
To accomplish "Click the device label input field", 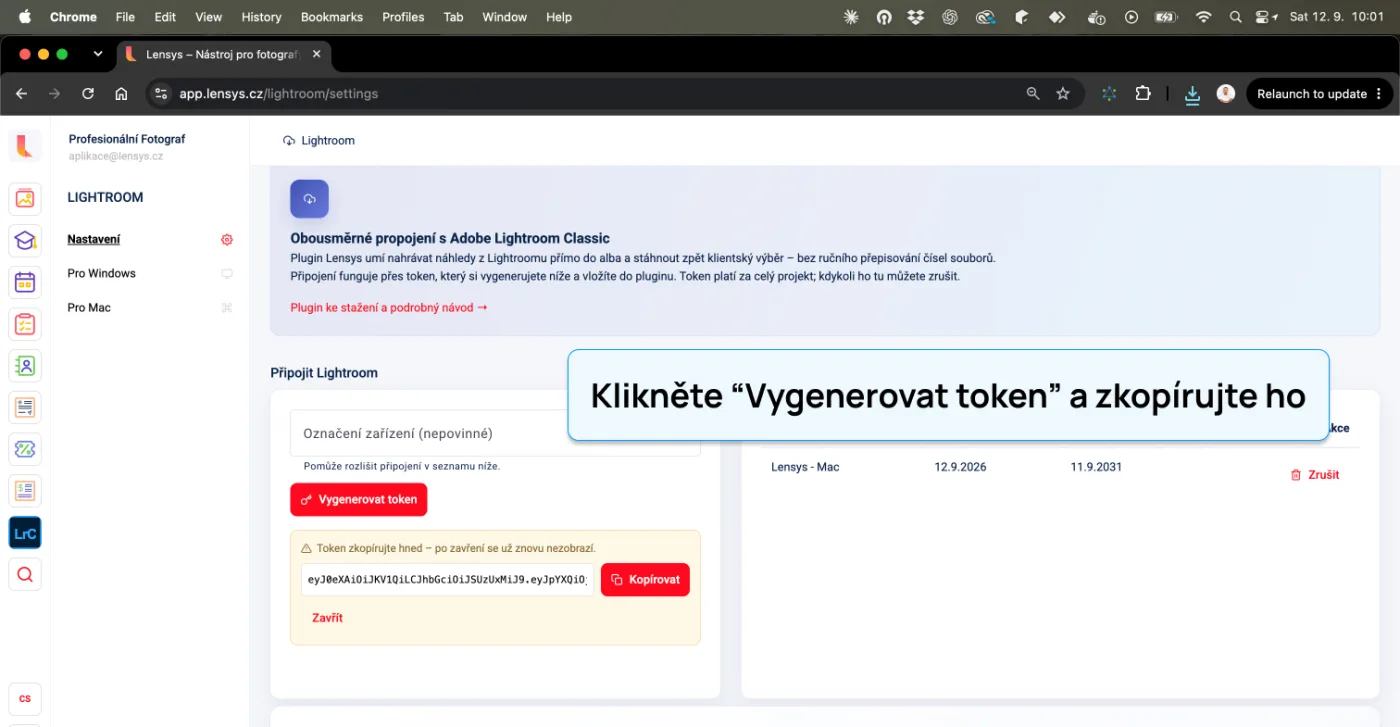I will pos(495,433).
